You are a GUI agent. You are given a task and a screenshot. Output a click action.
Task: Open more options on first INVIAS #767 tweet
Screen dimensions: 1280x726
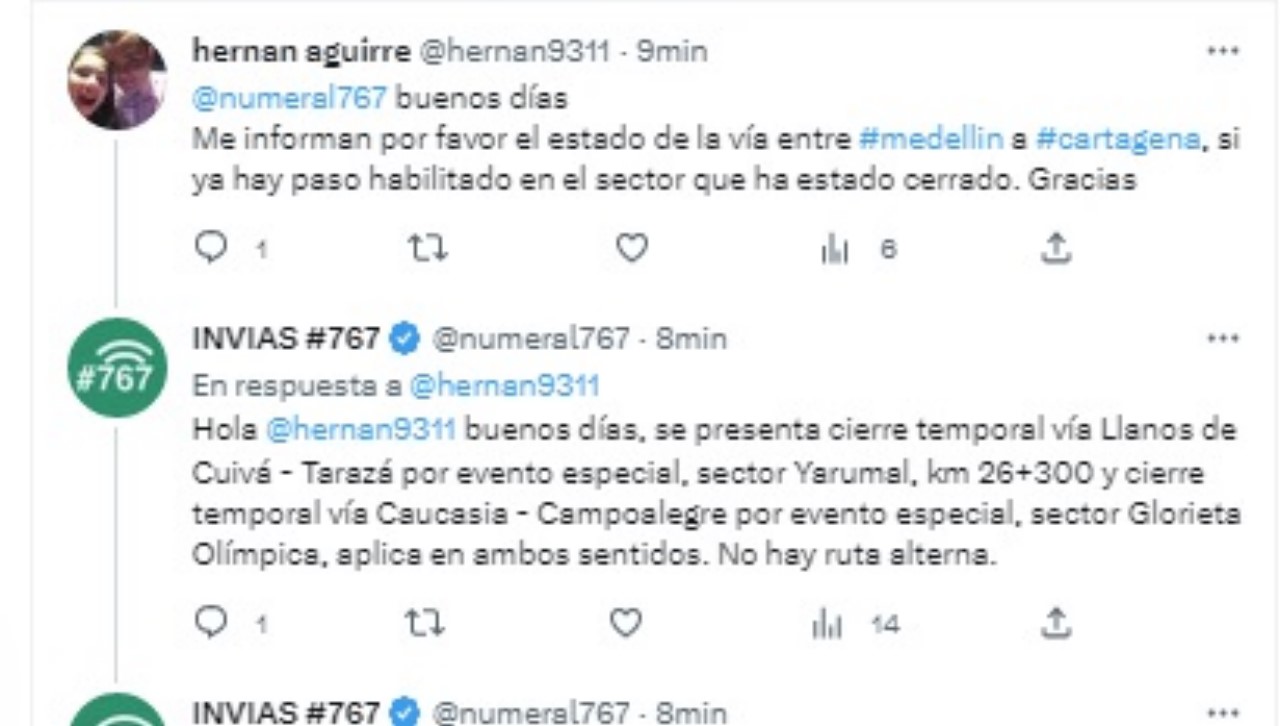[1224, 338]
